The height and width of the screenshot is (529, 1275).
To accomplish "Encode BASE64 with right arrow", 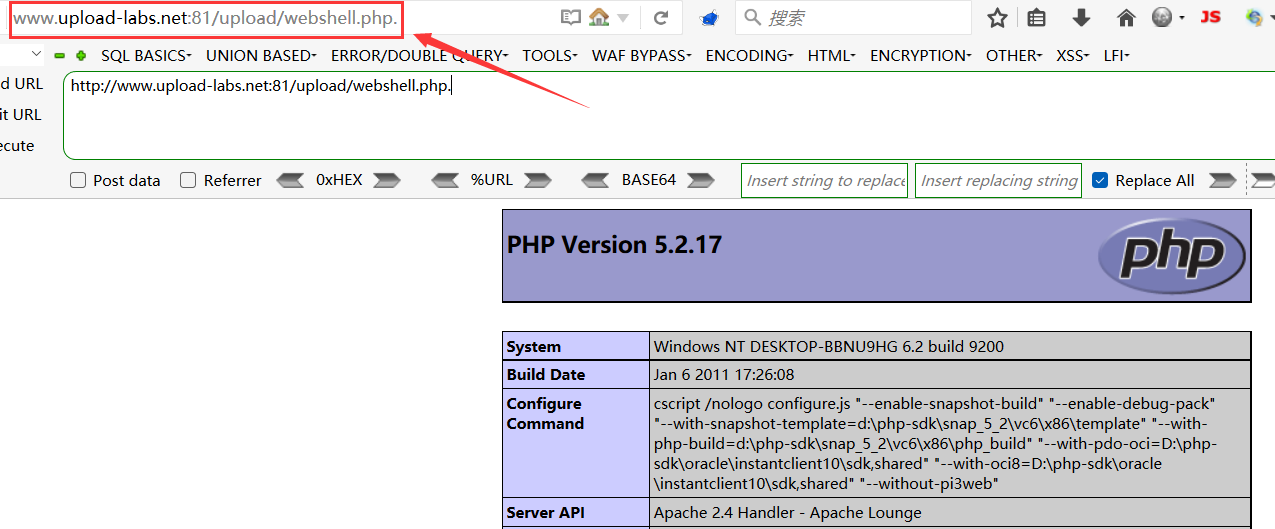I will tap(700, 180).
